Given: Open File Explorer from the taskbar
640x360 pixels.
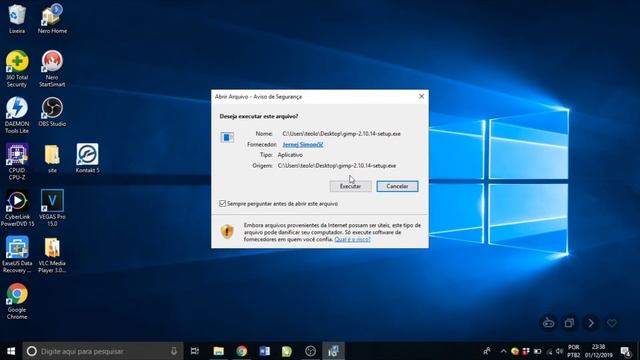Looking at the screenshot, I should 219,351.
